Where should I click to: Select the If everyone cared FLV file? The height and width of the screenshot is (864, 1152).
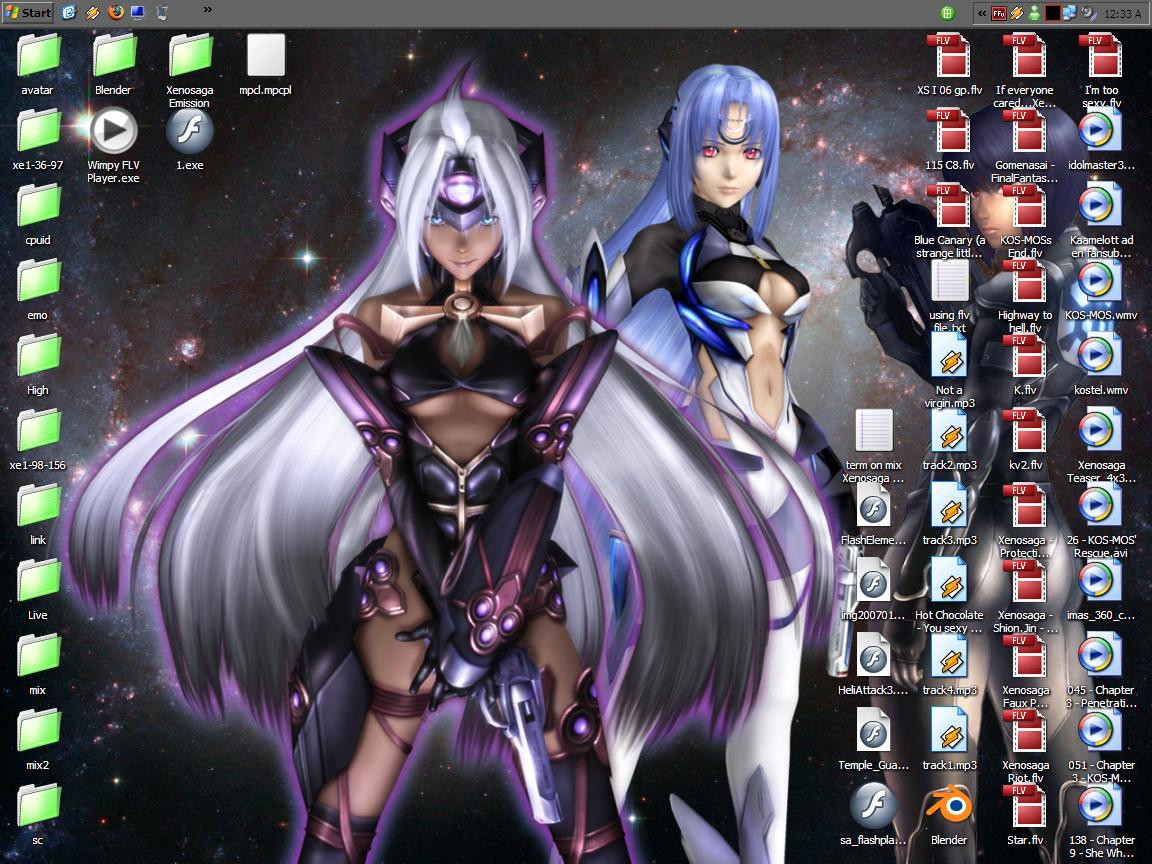[1025, 71]
